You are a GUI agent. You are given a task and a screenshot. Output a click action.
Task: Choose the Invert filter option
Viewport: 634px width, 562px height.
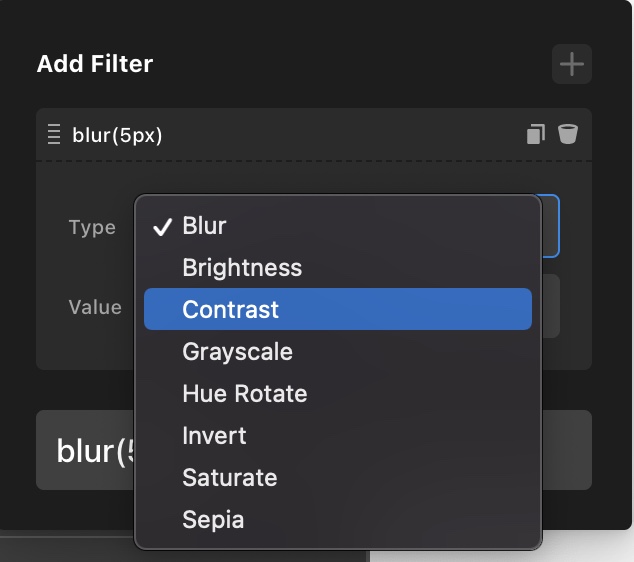[x=214, y=436]
